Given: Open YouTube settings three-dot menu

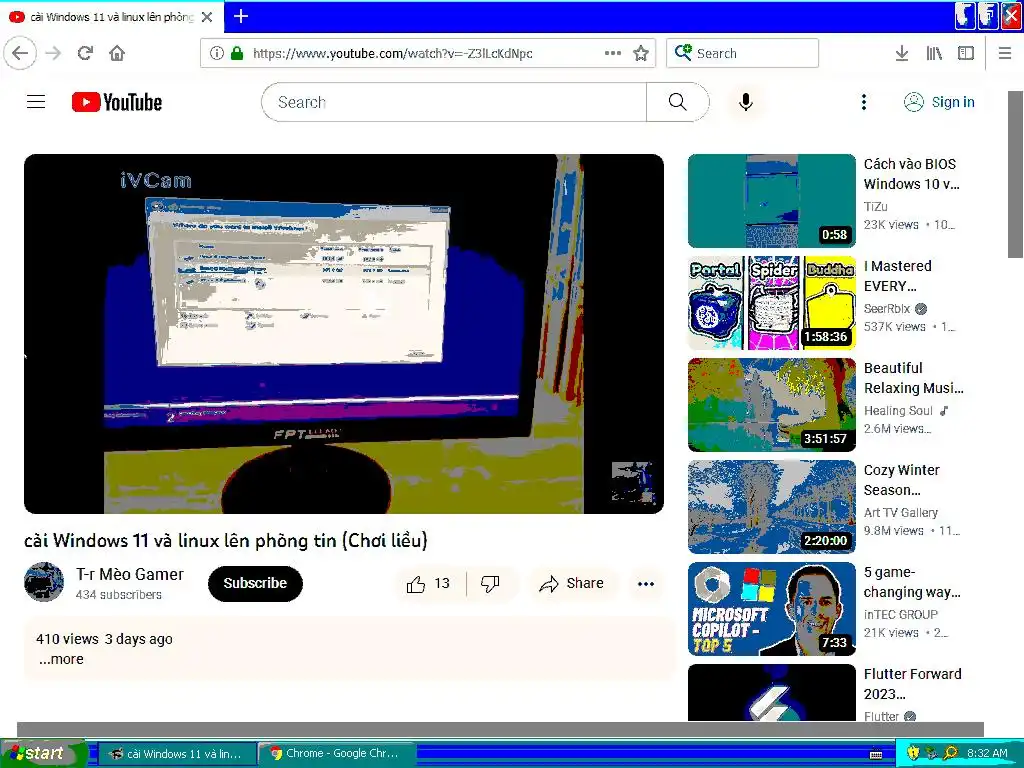Looking at the screenshot, I should 863,102.
